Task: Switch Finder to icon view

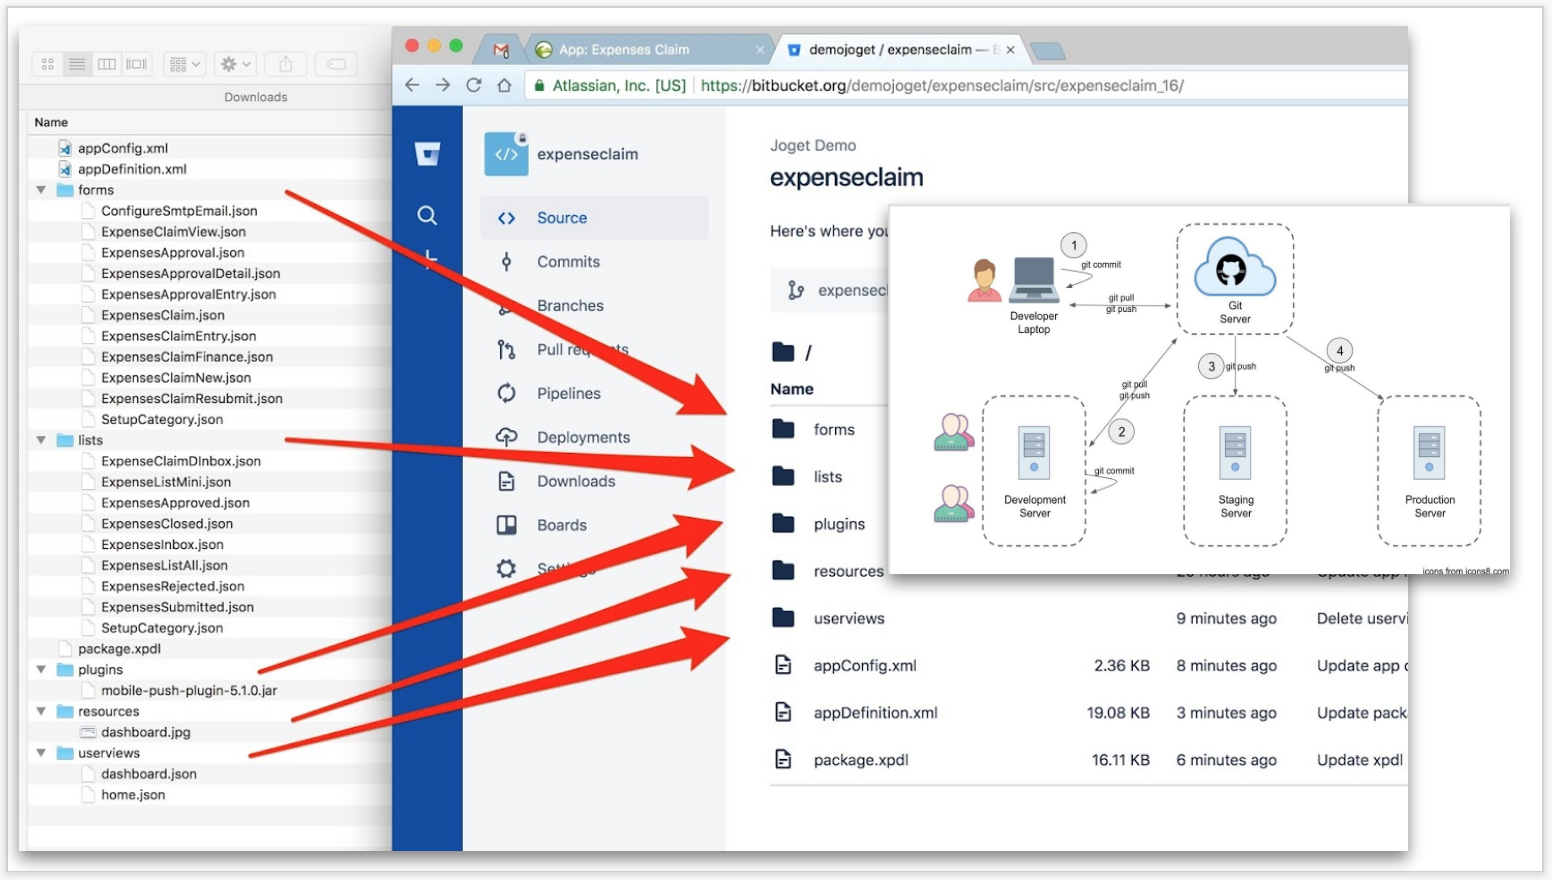Action: click(47, 64)
